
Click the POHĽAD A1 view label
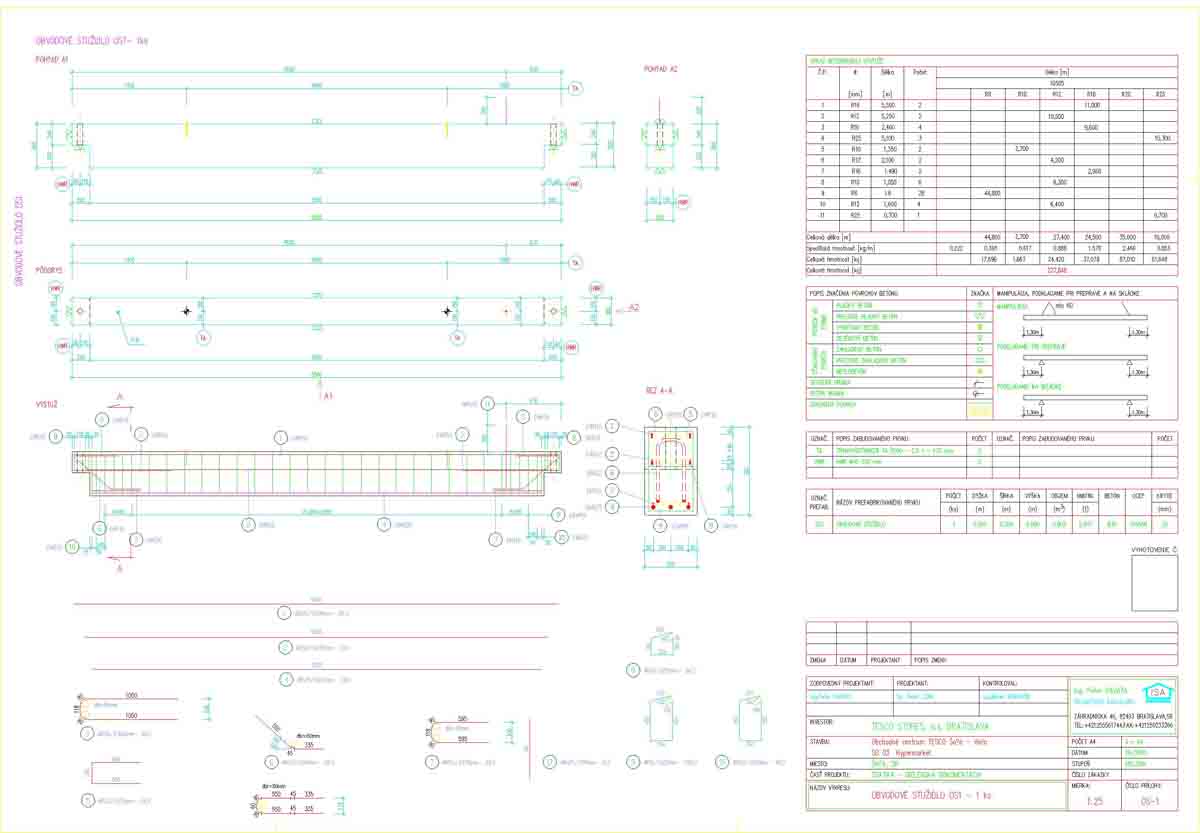51,60
